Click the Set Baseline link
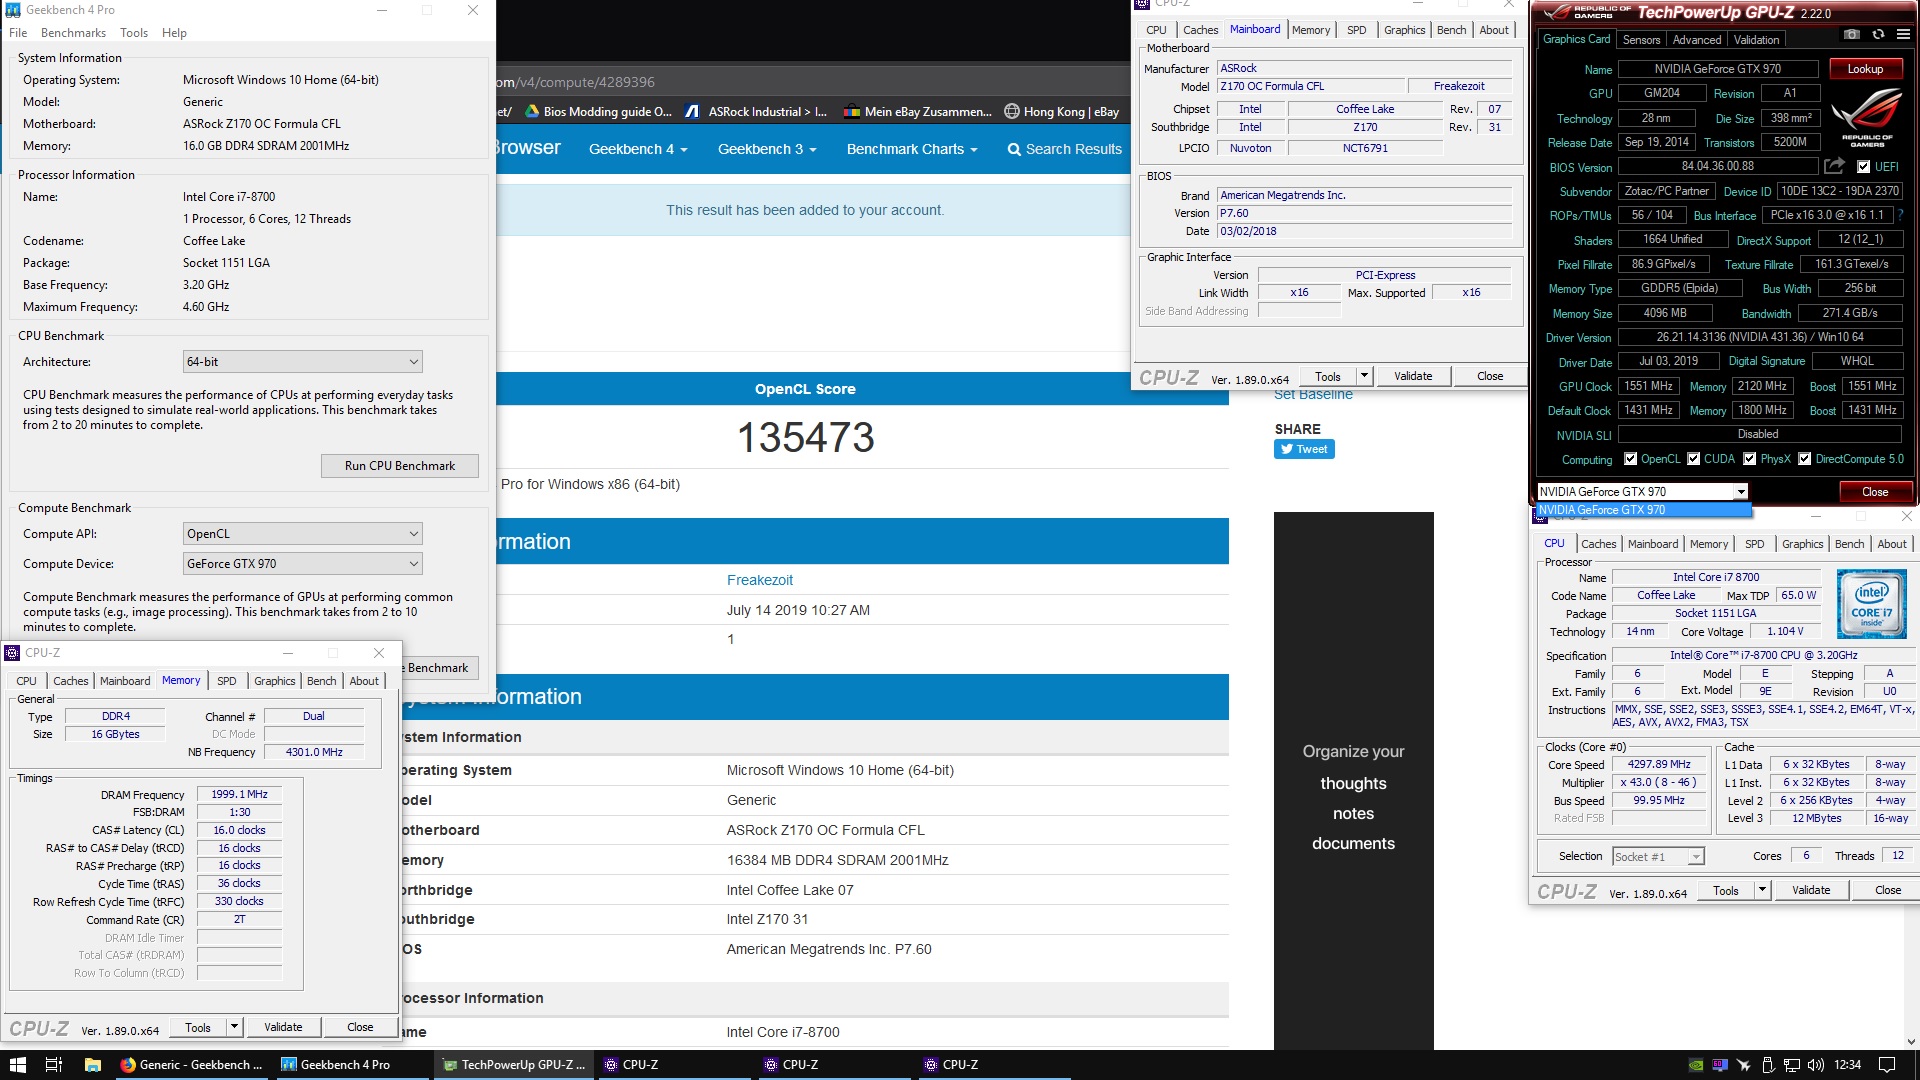The image size is (1920, 1080). tap(1313, 395)
